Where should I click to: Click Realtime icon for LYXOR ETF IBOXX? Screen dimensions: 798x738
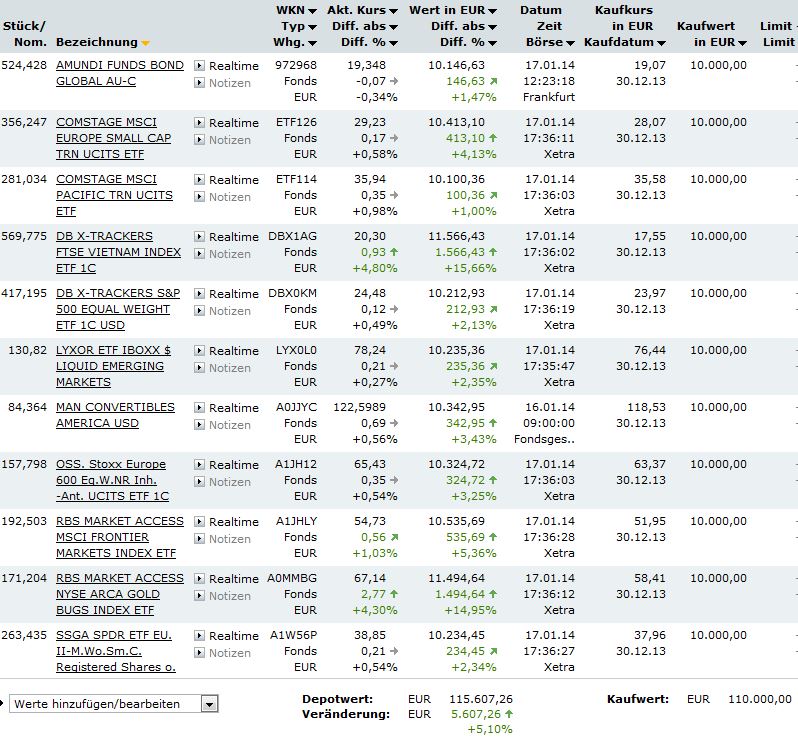point(200,351)
